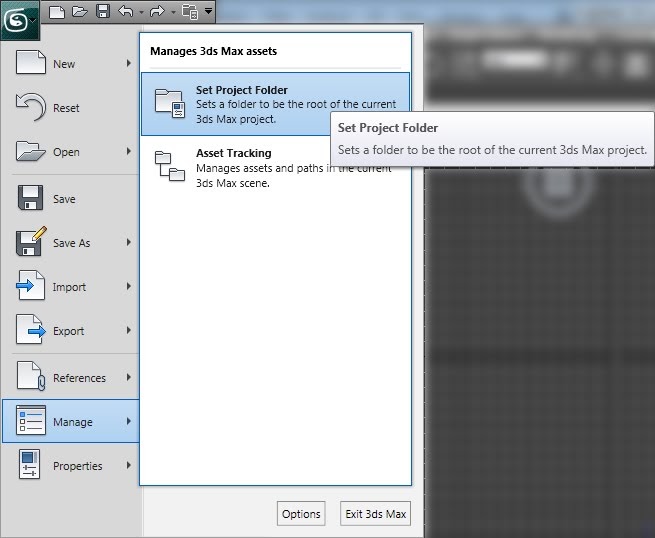Click the open folder icon beside Open
Screen dimensions: 655x538
tap(30, 151)
